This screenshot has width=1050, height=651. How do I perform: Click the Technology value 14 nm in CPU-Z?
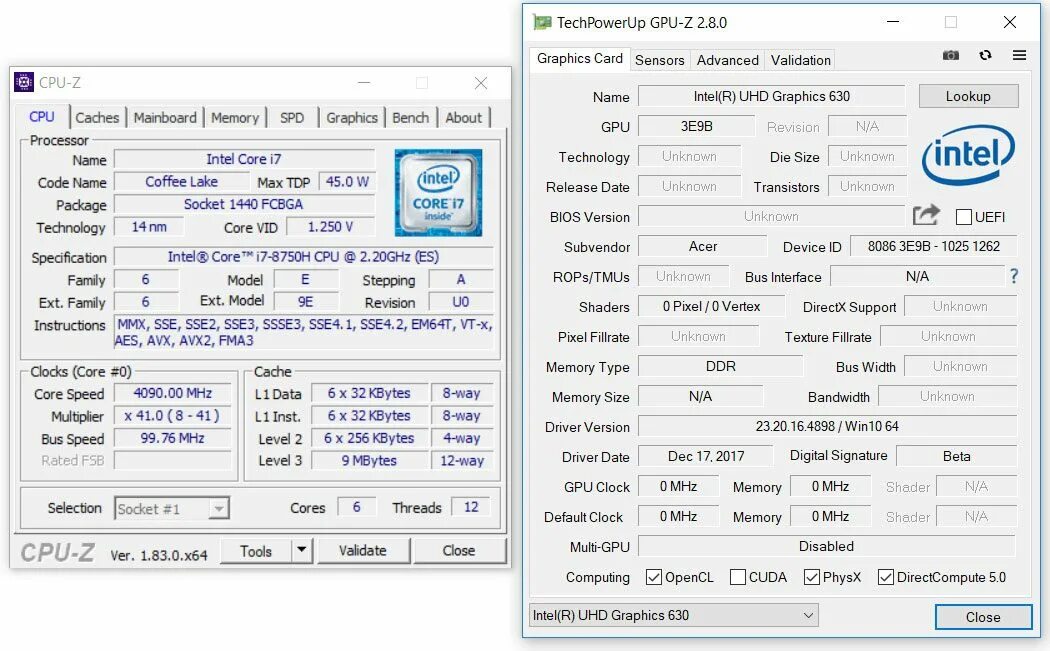pos(149,227)
